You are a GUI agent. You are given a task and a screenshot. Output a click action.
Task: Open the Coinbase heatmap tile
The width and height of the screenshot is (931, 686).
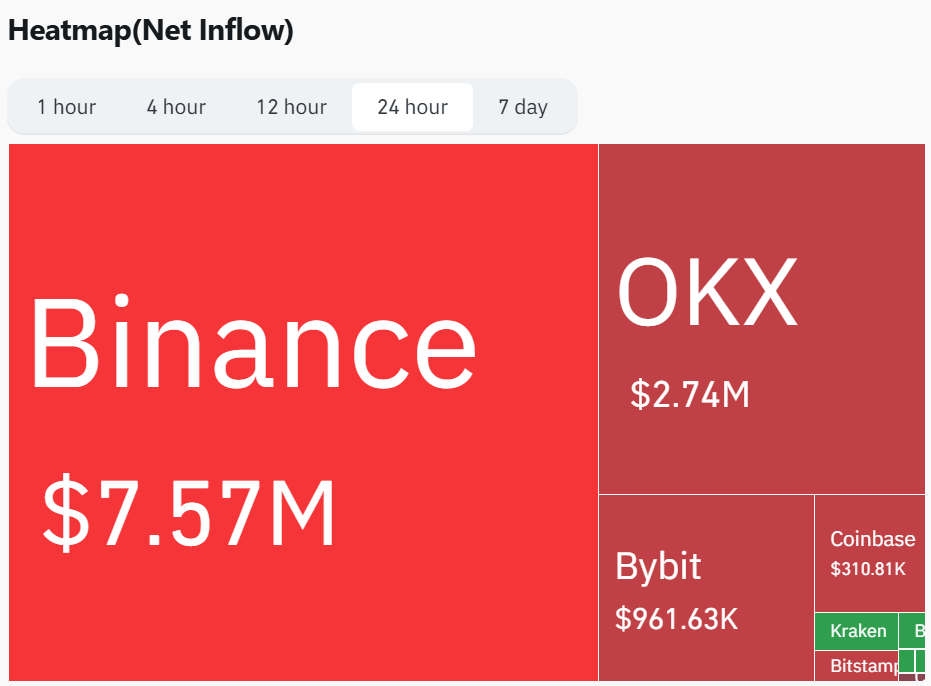(x=870, y=554)
